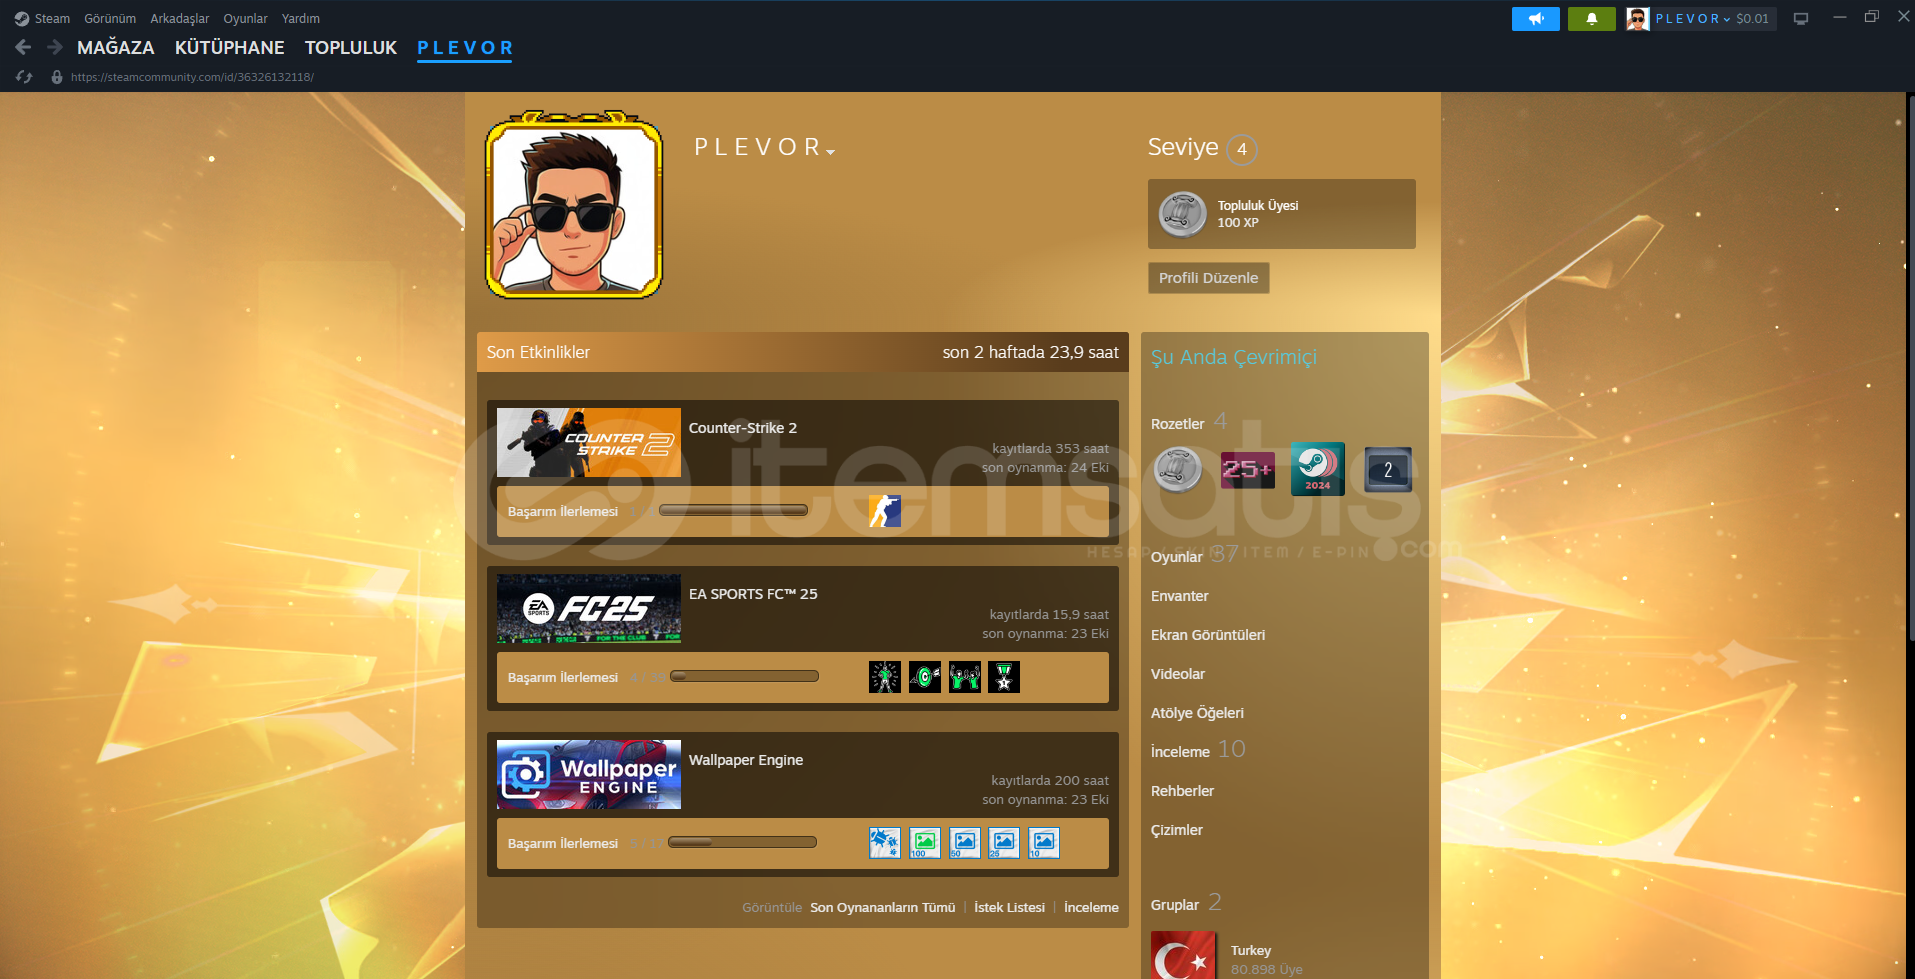Image resolution: width=1915 pixels, height=979 pixels.
Task: Open the Videolar link
Action: pyautogui.click(x=1178, y=674)
